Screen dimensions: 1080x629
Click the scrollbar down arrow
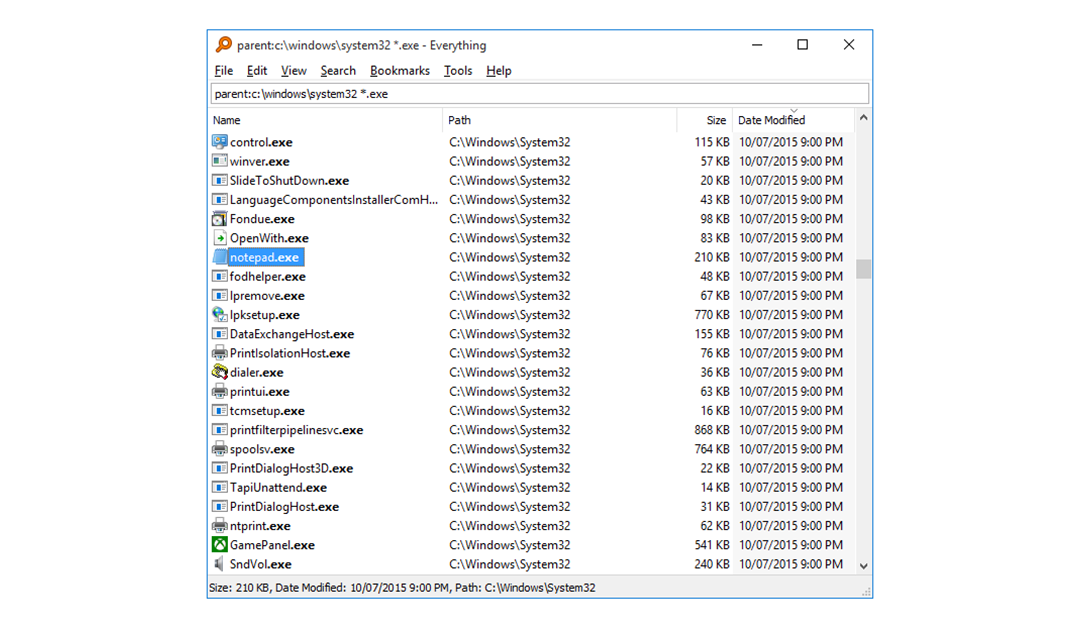(864, 566)
